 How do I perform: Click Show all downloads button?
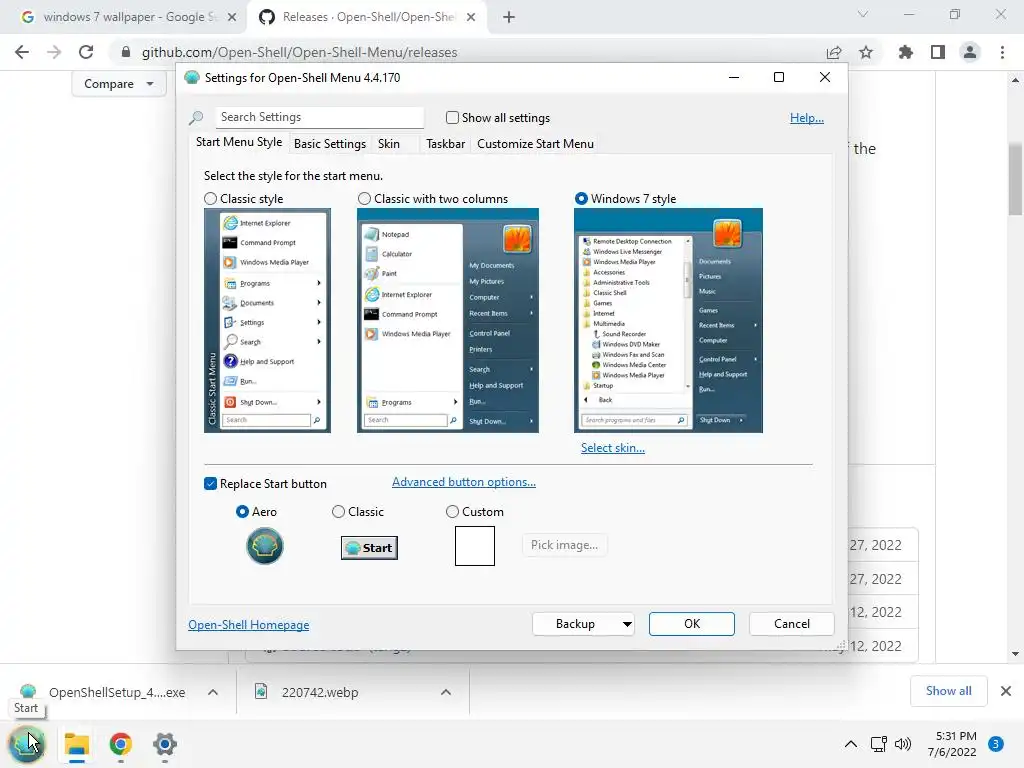(x=948, y=691)
